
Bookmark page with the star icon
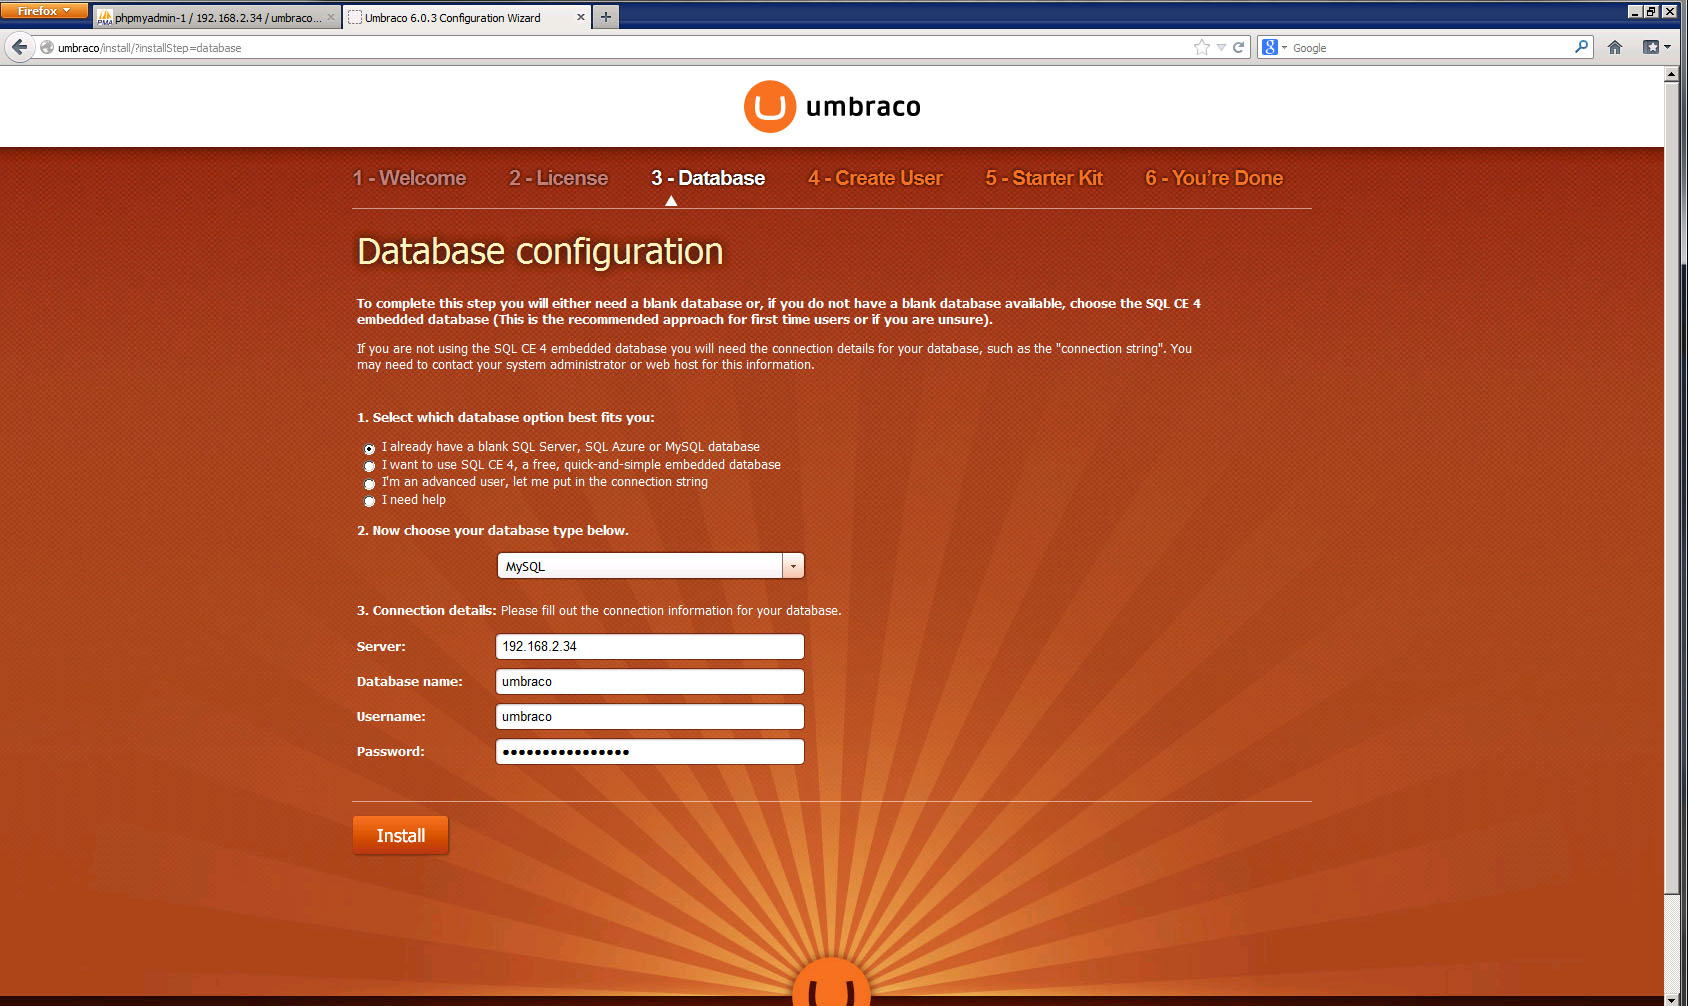tap(1202, 47)
